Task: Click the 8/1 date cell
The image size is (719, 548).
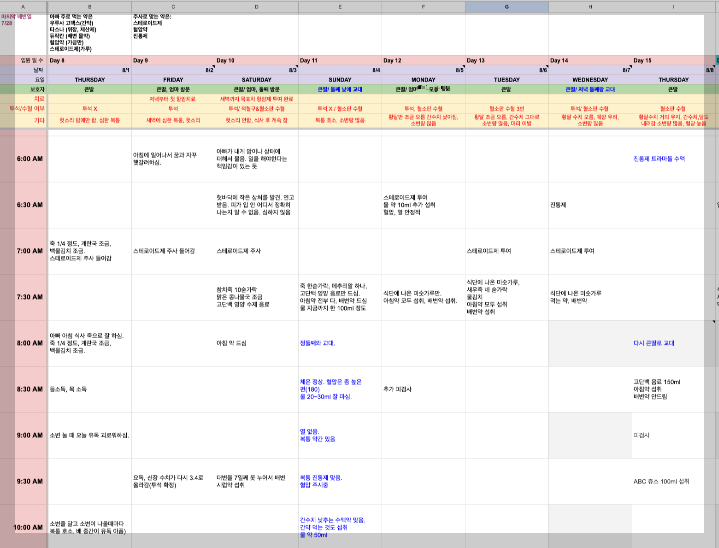Action: 89,70
